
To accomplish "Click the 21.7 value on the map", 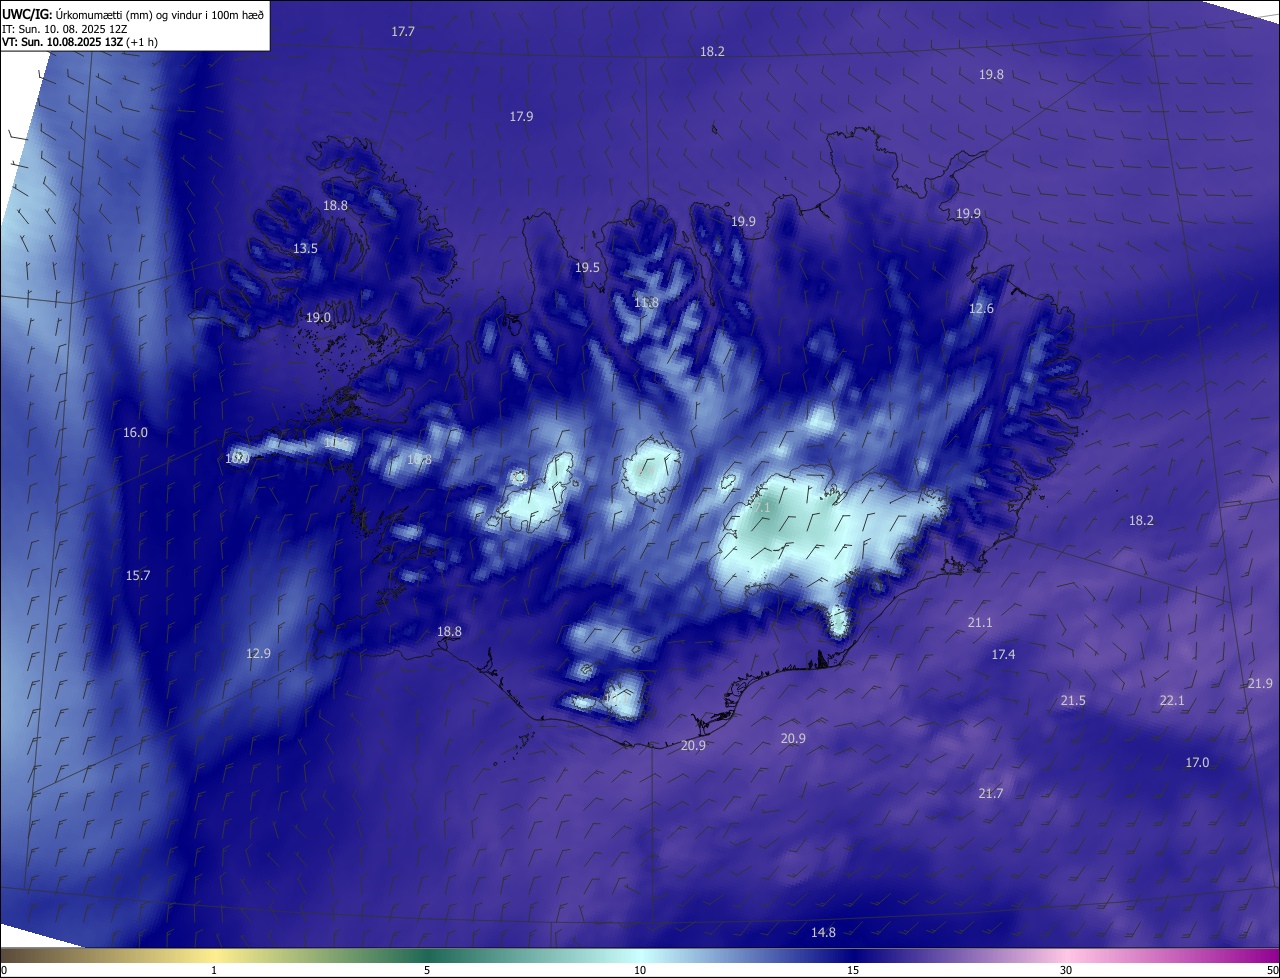I will [990, 794].
